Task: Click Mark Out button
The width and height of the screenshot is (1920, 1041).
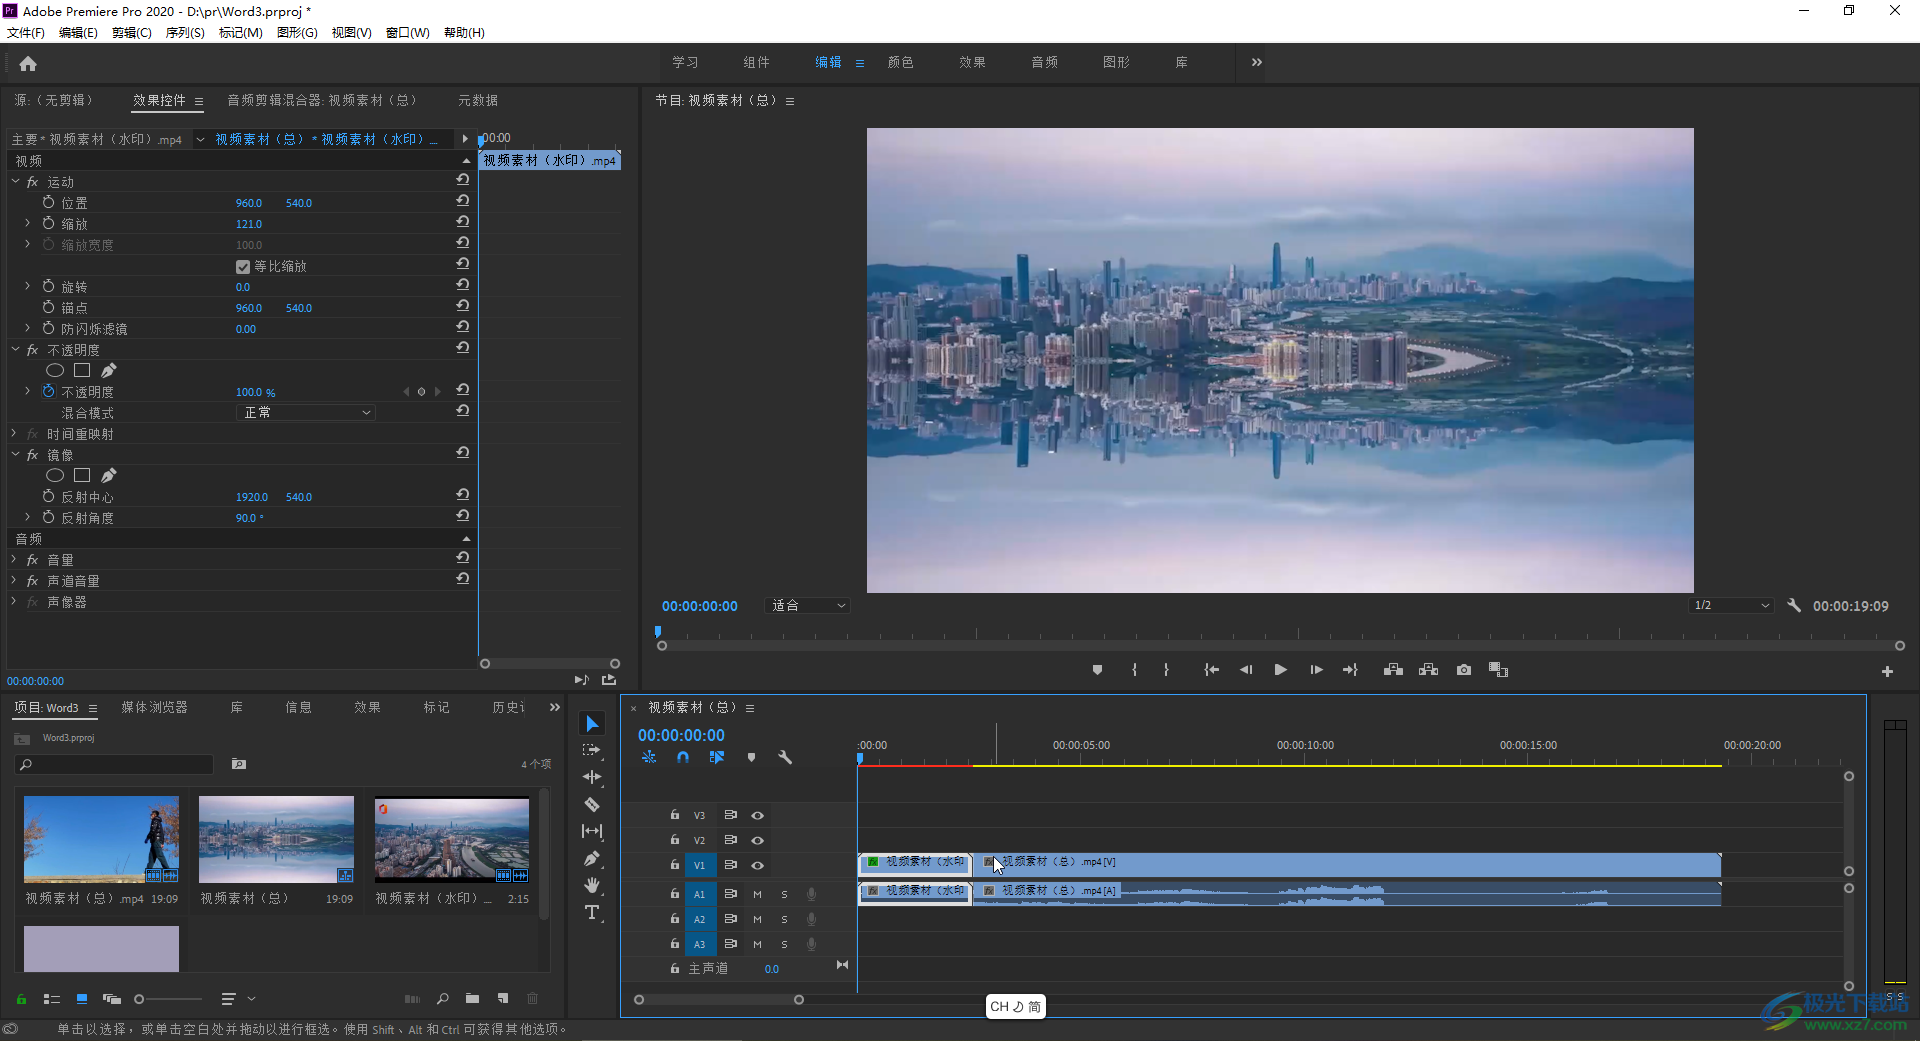Action: tap(1166, 670)
